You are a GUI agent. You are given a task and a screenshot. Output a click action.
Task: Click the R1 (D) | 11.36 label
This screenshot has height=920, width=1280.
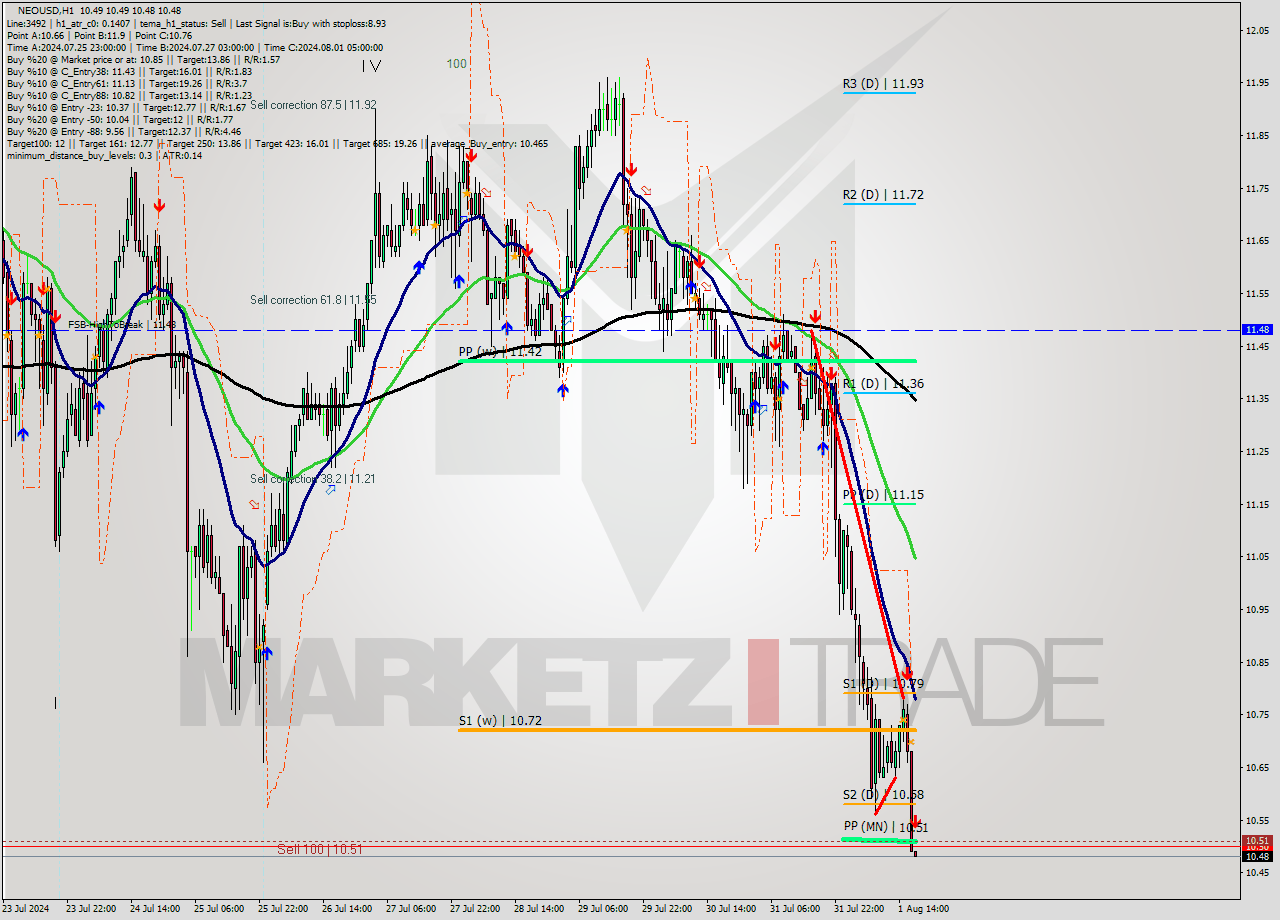(883, 384)
